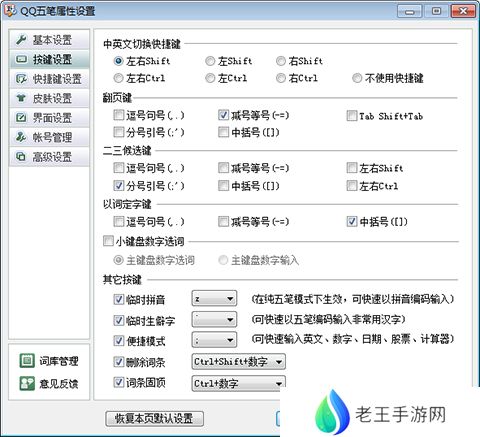Select the 右Shift radio option

[x=281, y=61]
